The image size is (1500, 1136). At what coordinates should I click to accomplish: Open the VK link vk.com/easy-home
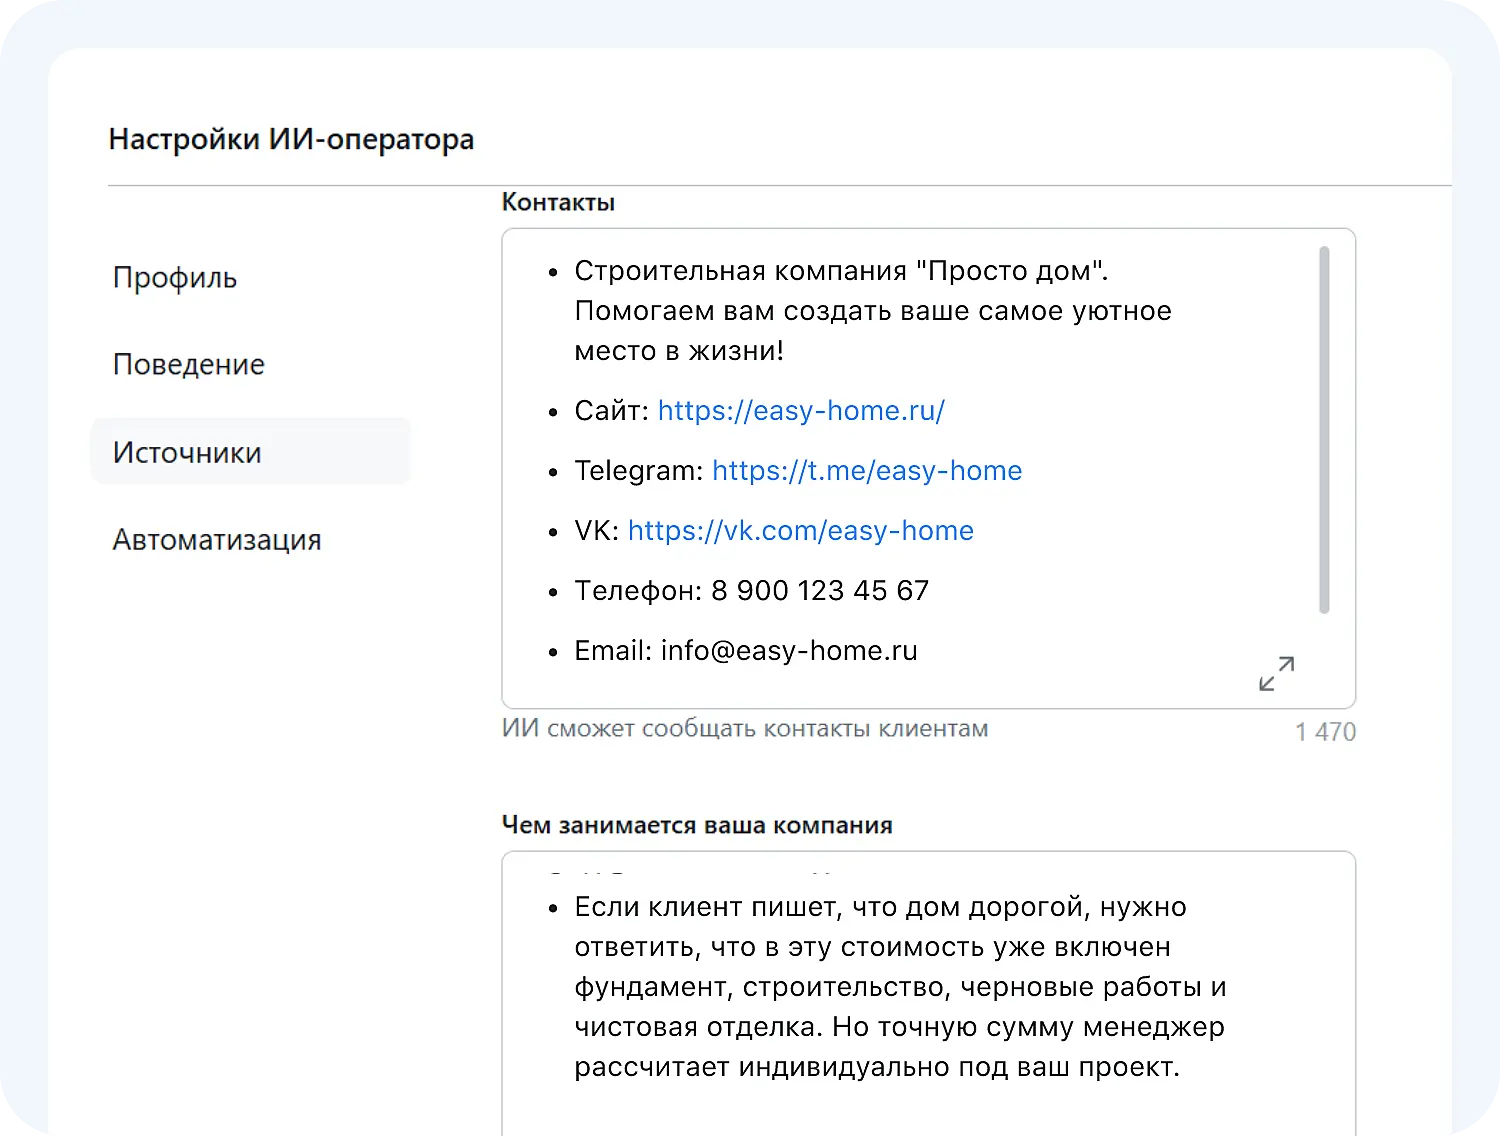click(800, 531)
